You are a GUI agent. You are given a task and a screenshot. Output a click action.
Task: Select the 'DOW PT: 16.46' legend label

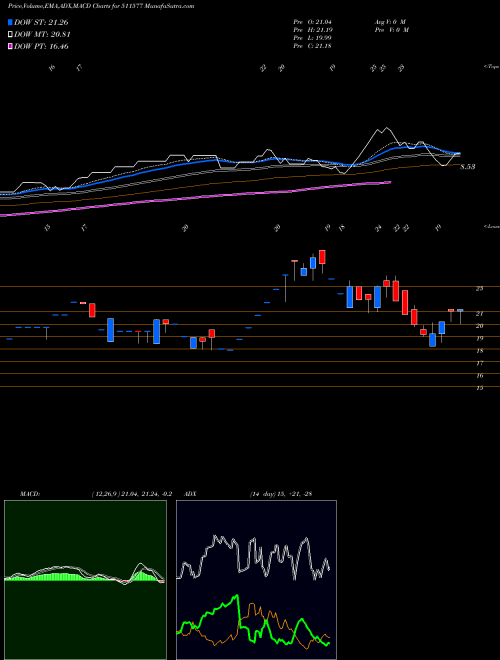[41, 47]
